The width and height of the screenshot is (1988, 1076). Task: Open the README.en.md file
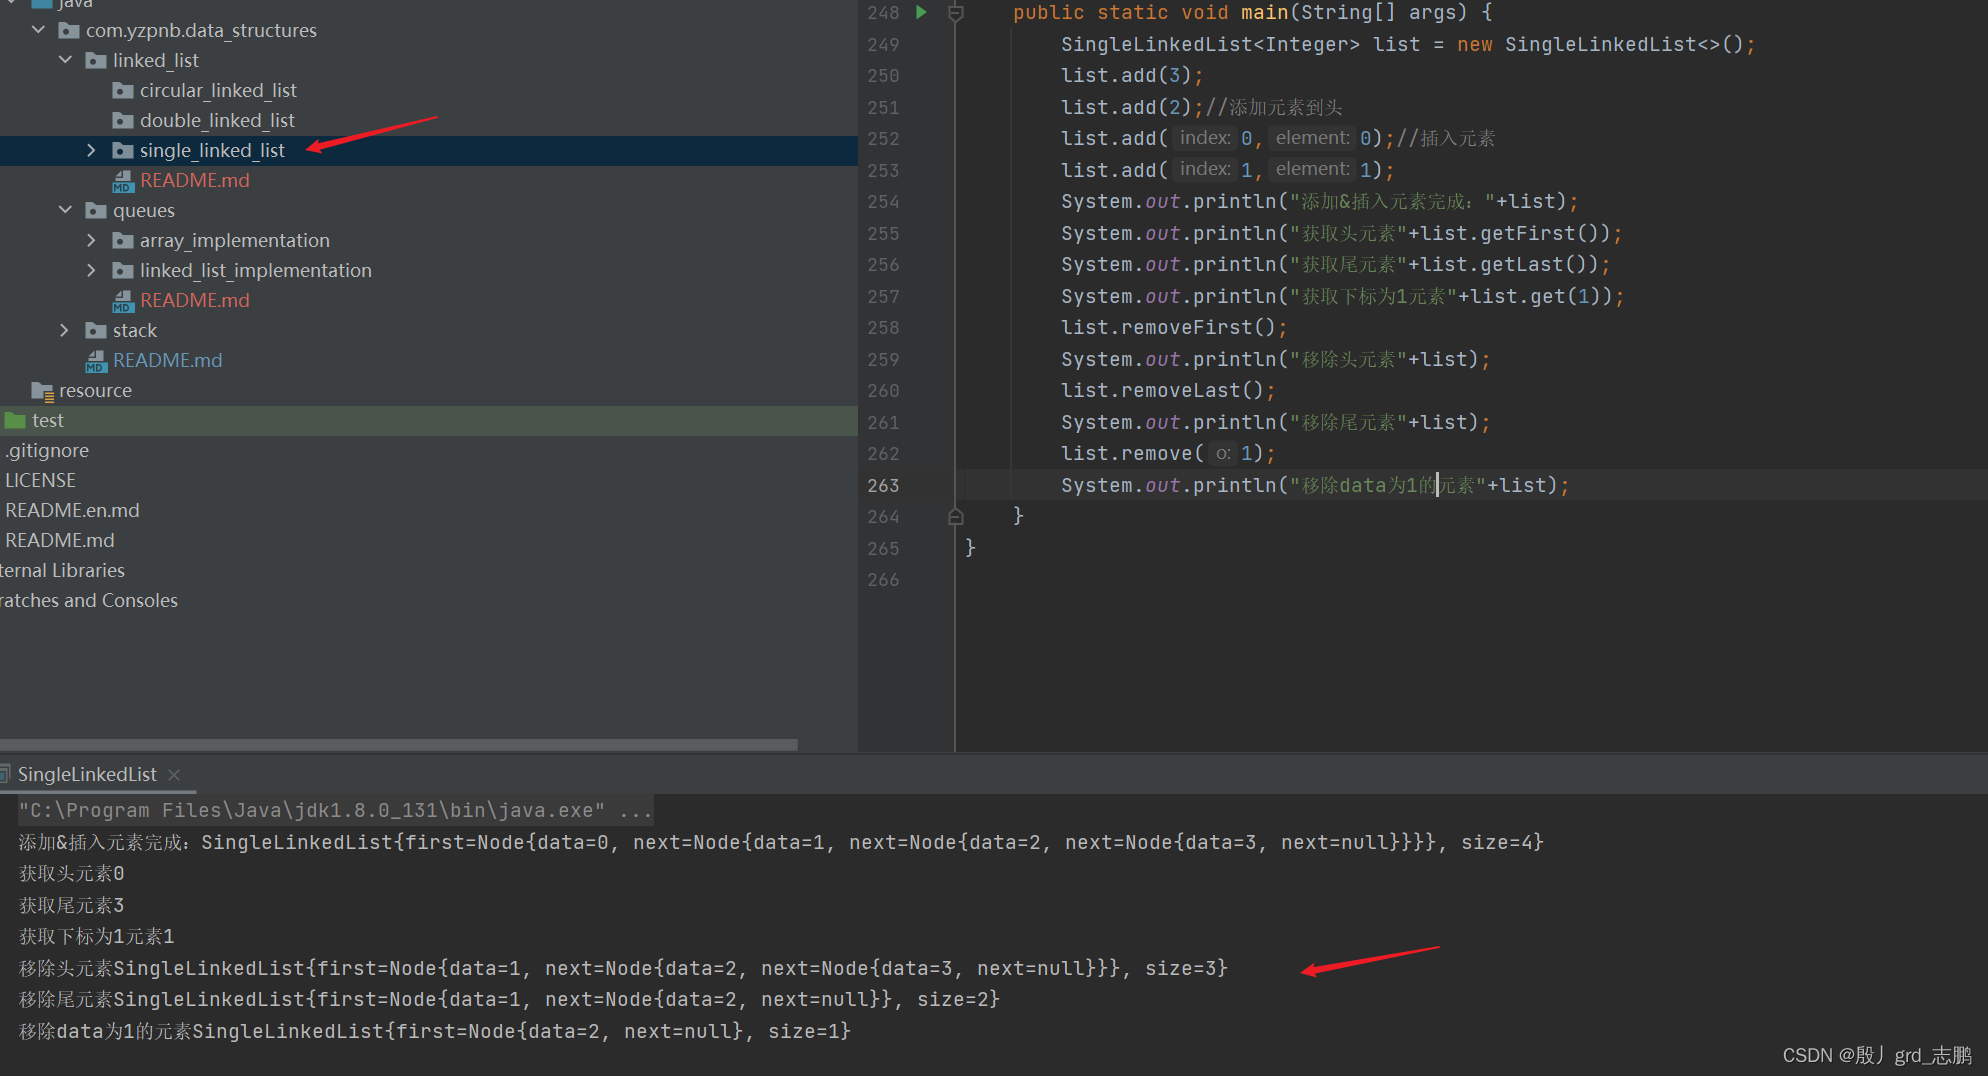[73, 510]
